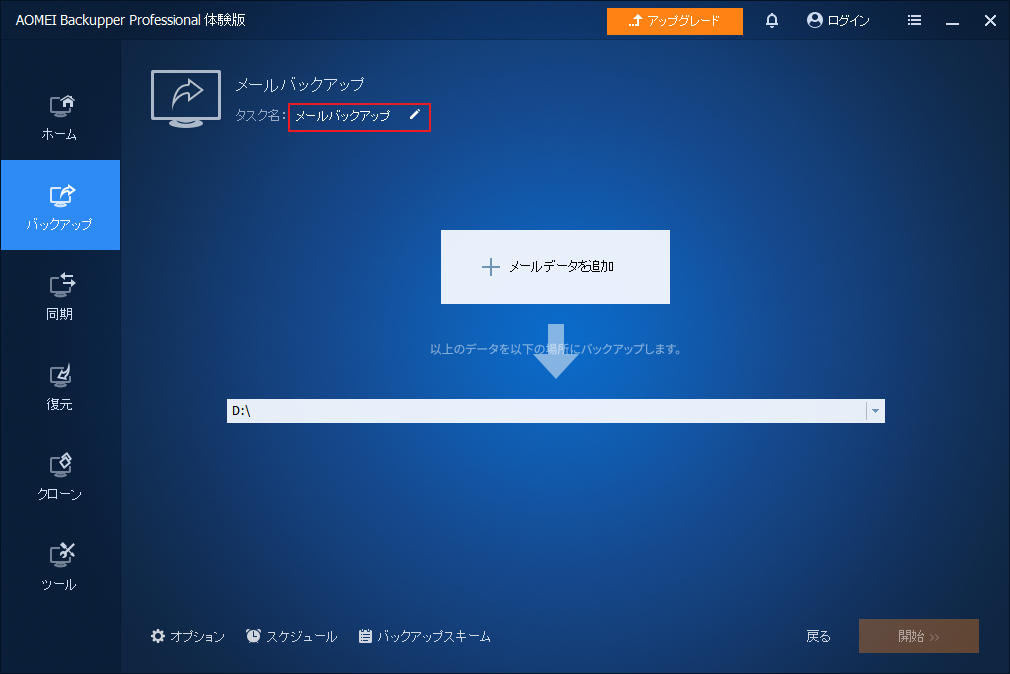Click 戻る (Back) link
Viewport: 1010px width, 674px height.
pyautogui.click(x=818, y=637)
